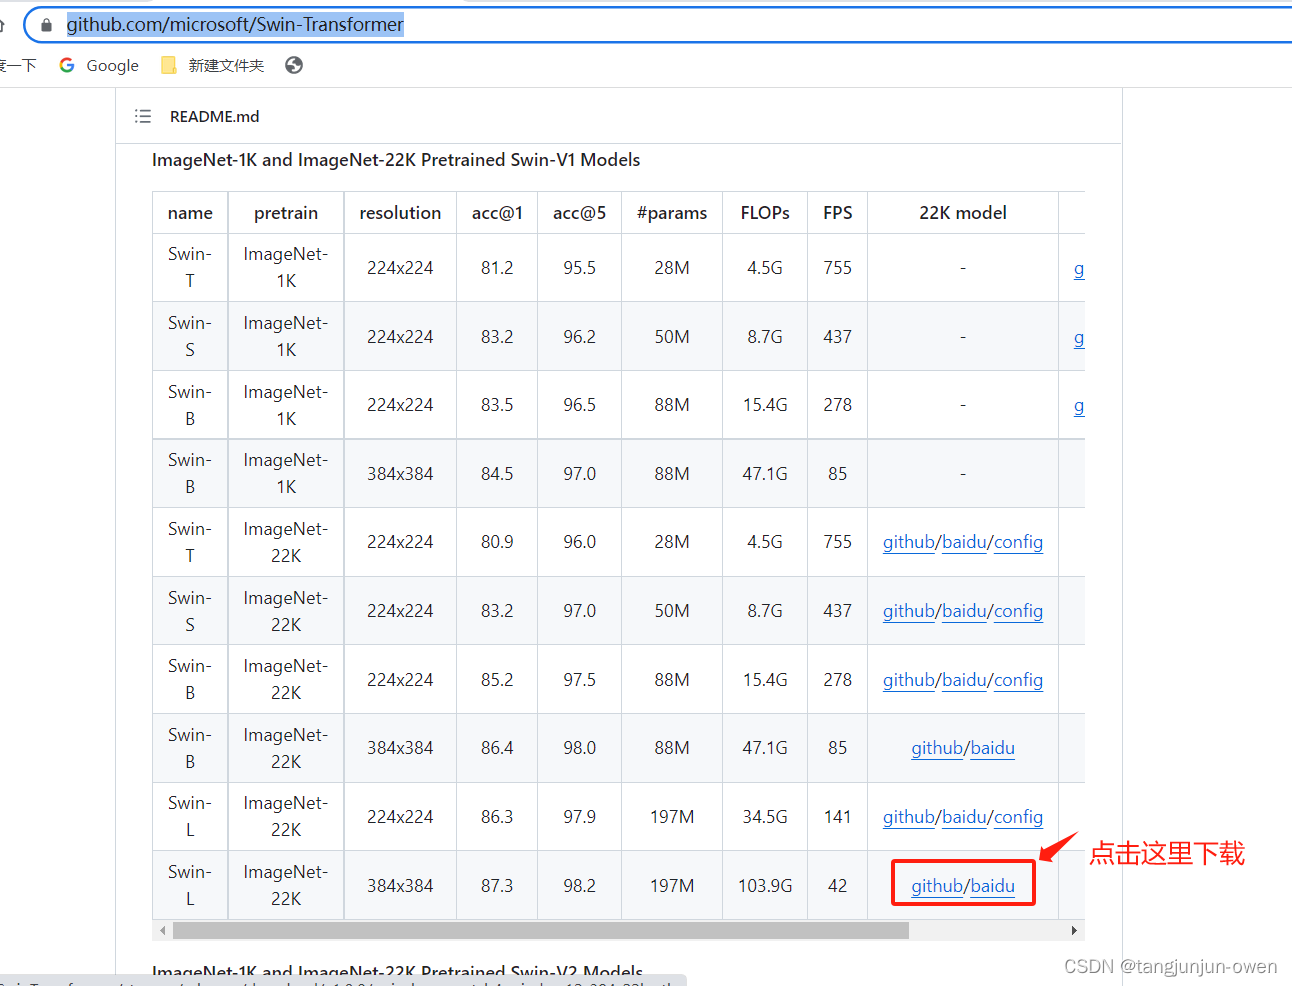The width and height of the screenshot is (1292, 986).
Task: Click the table's scroll-left arrow
Action: (163, 931)
